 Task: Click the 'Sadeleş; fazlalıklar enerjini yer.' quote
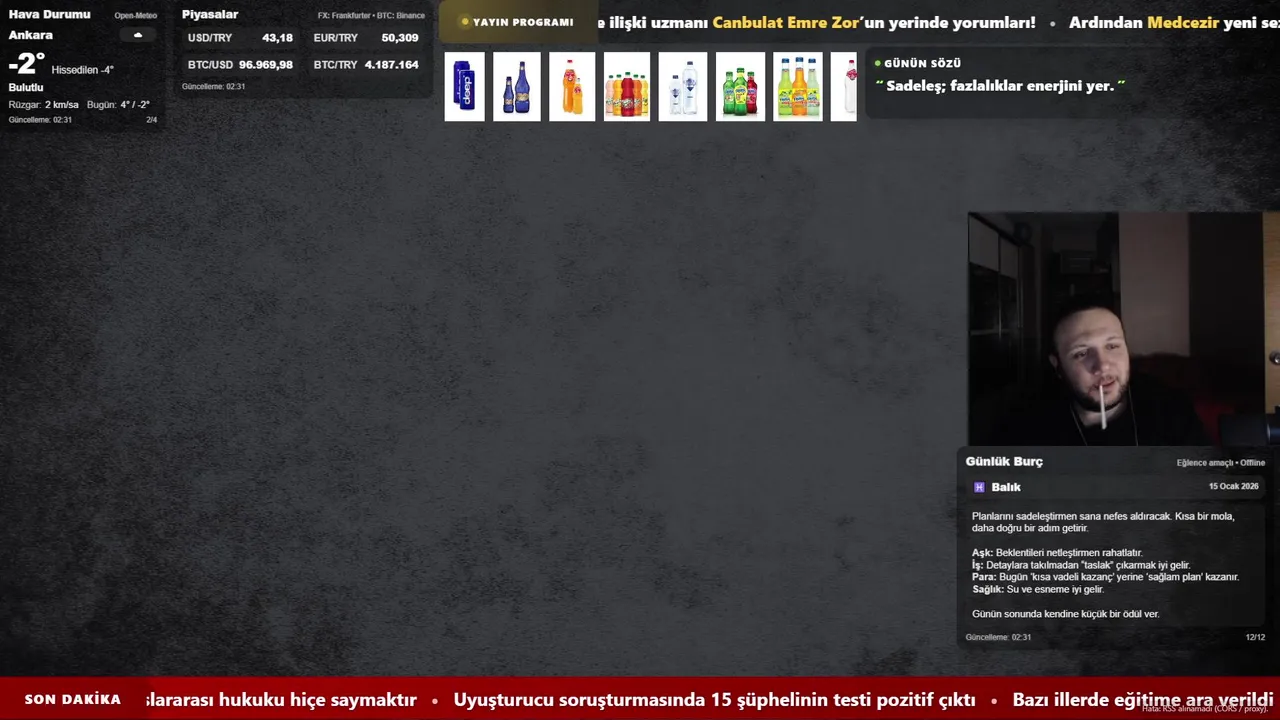[1000, 86]
